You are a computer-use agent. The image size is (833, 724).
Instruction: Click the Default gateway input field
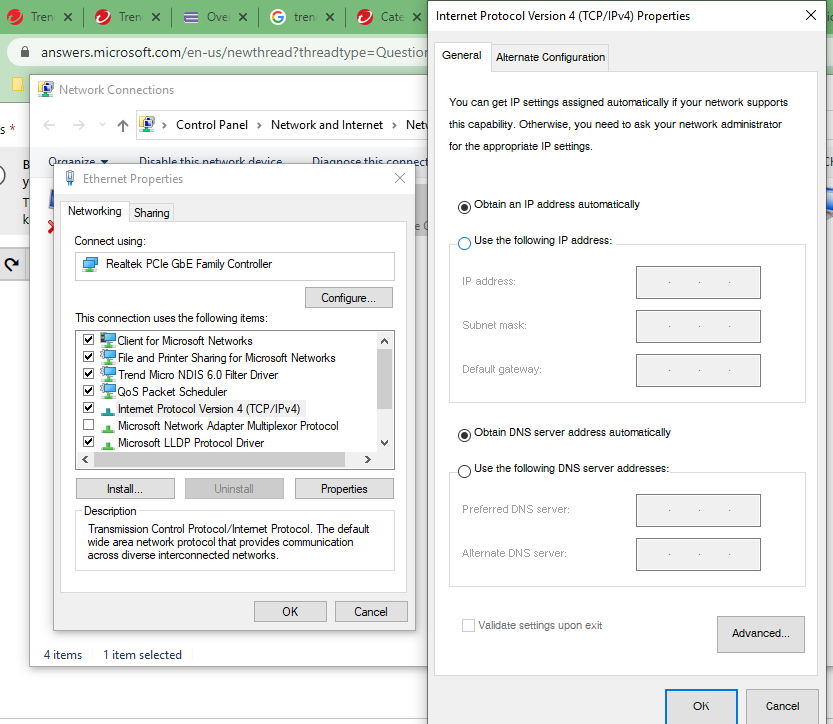click(698, 370)
